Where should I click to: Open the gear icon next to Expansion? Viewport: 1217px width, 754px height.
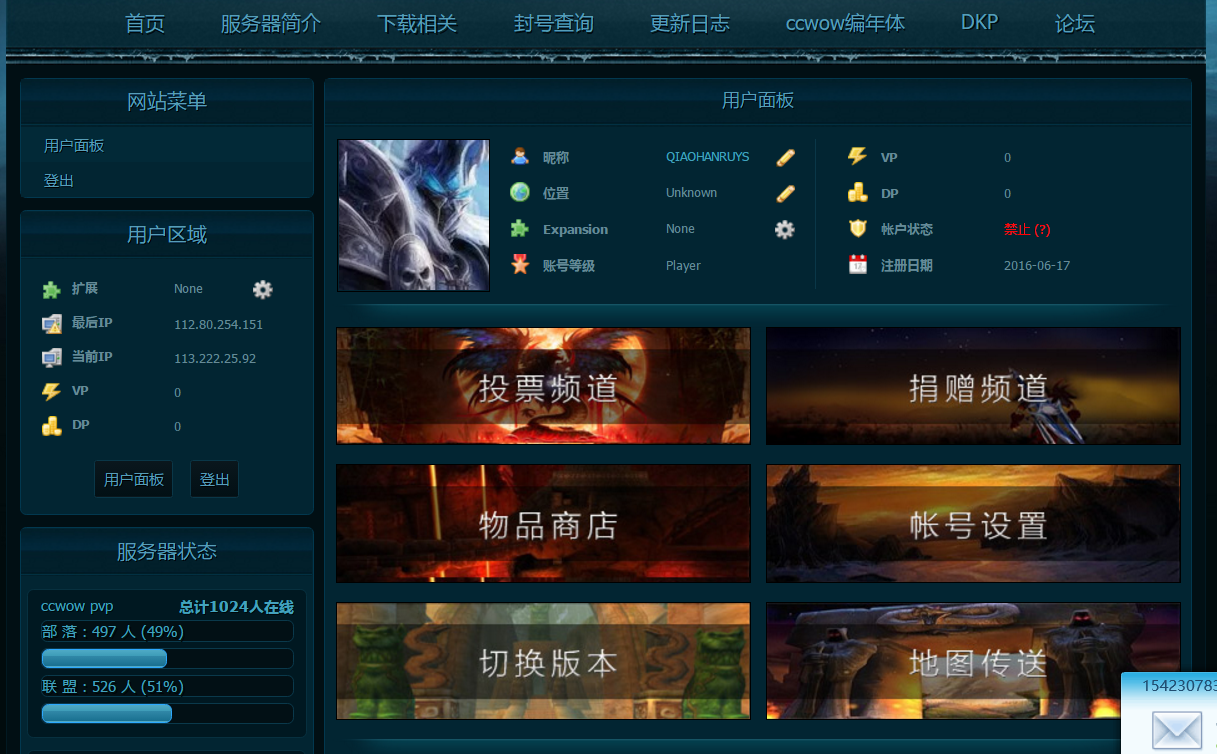coord(784,229)
